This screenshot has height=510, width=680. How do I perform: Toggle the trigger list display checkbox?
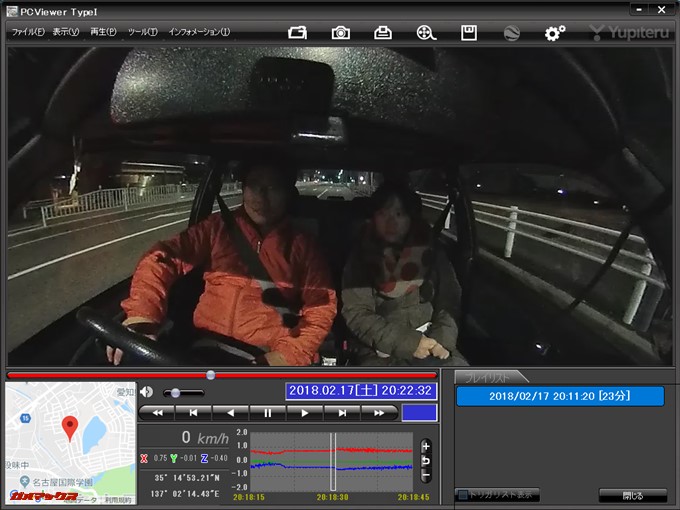click(x=462, y=495)
